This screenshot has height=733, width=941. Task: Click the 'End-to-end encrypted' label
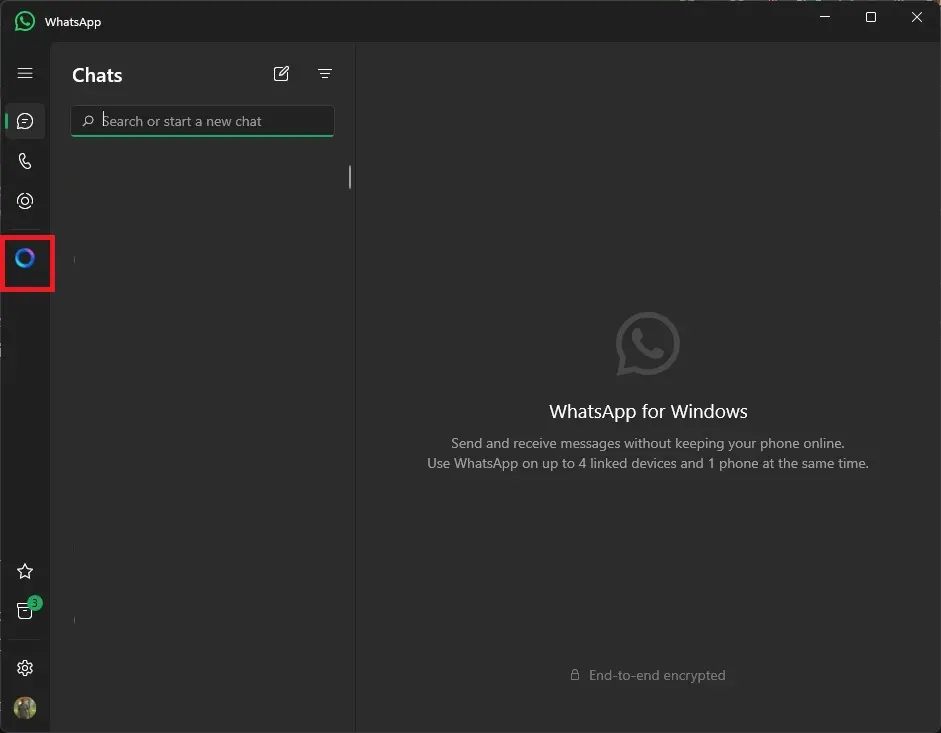coord(657,675)
